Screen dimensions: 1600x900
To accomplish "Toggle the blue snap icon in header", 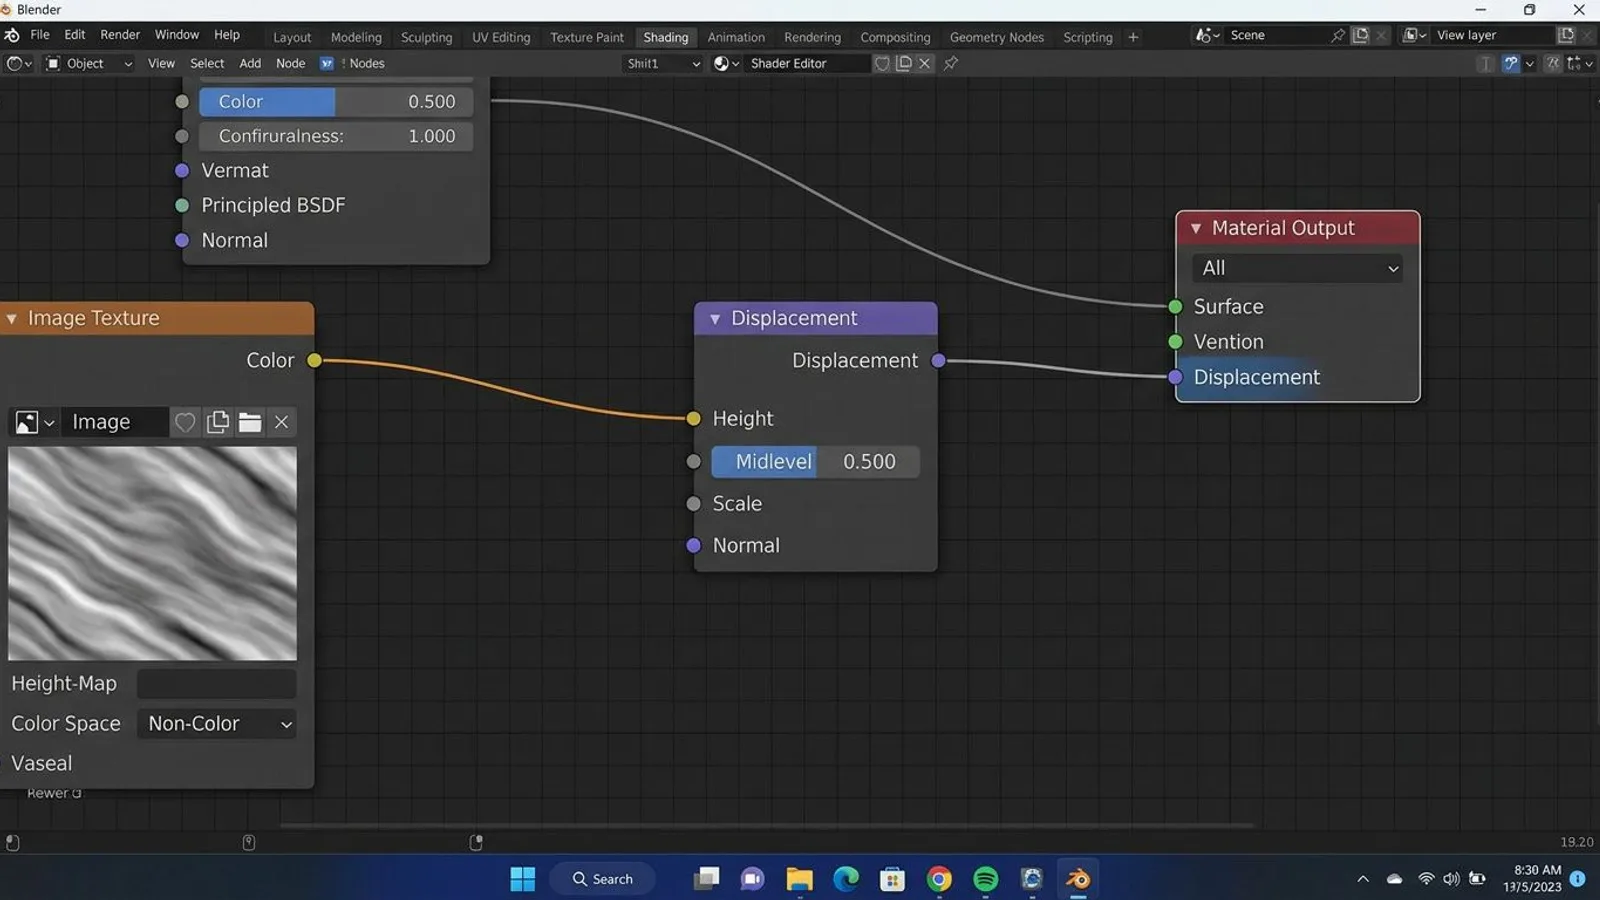I will (1511, 63).
